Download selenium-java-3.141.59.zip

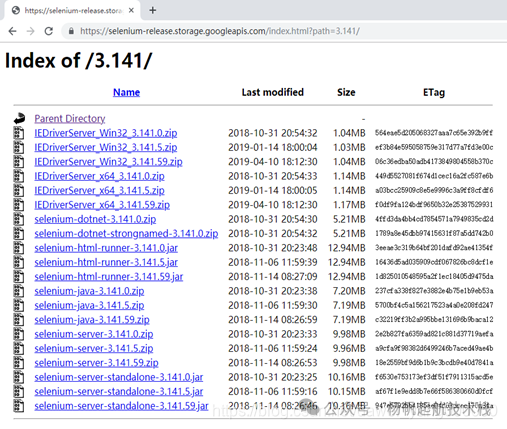92,320
